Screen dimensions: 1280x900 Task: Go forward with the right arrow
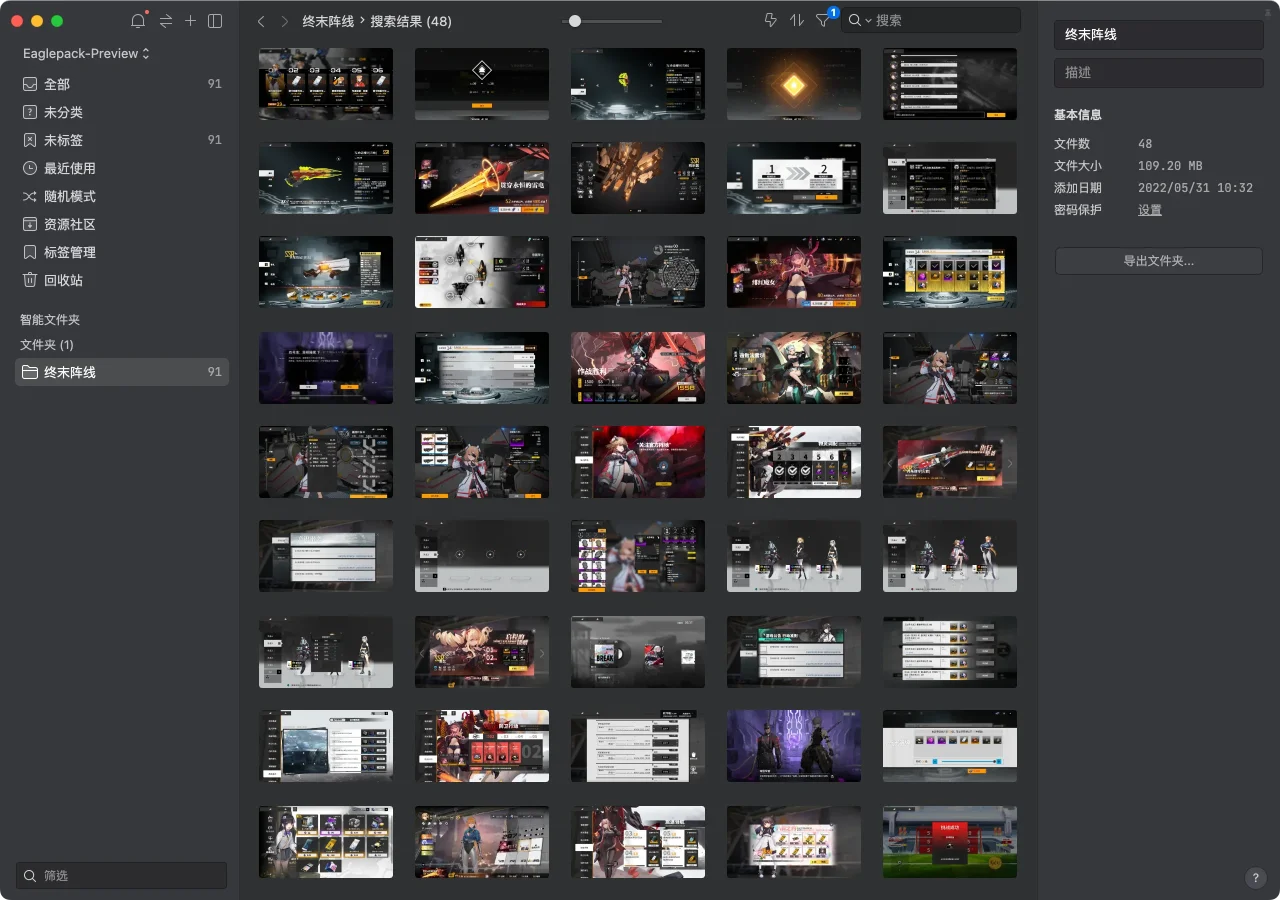click(x=285, y=21)
